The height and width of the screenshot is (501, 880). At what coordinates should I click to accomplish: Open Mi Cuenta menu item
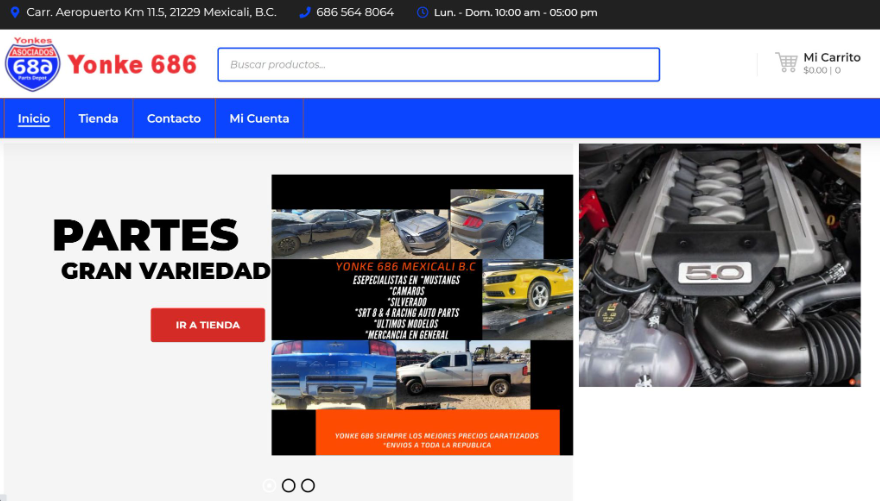point(259,118)
